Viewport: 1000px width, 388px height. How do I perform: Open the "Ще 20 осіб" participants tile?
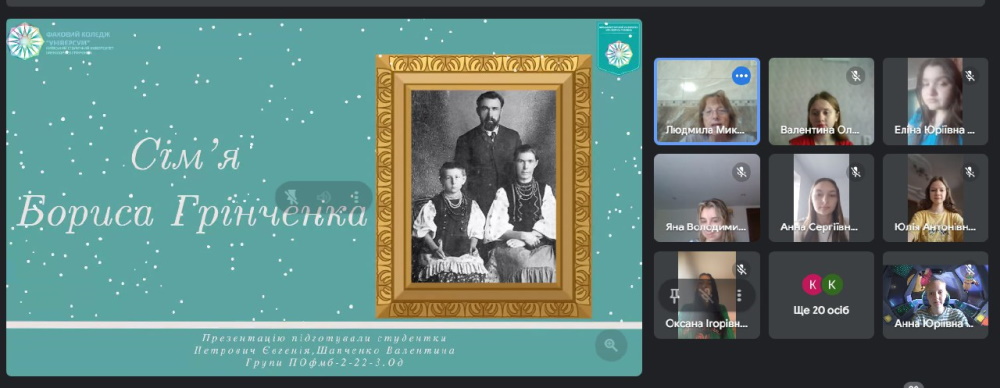tap(821, 295)
